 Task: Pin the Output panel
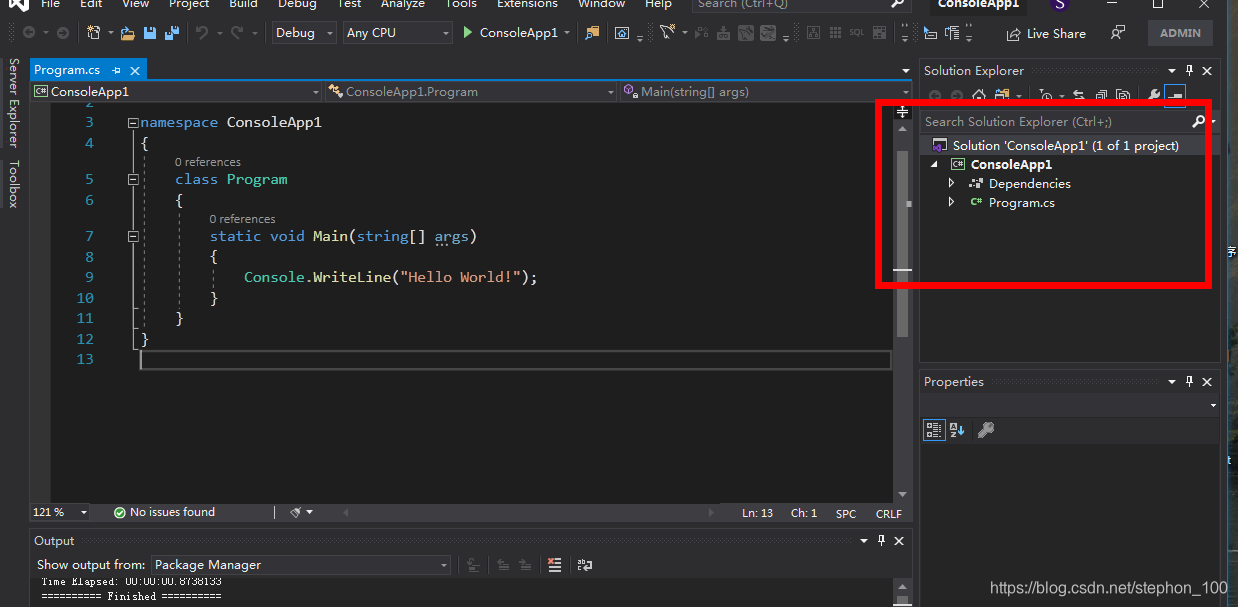pos(881,540)
